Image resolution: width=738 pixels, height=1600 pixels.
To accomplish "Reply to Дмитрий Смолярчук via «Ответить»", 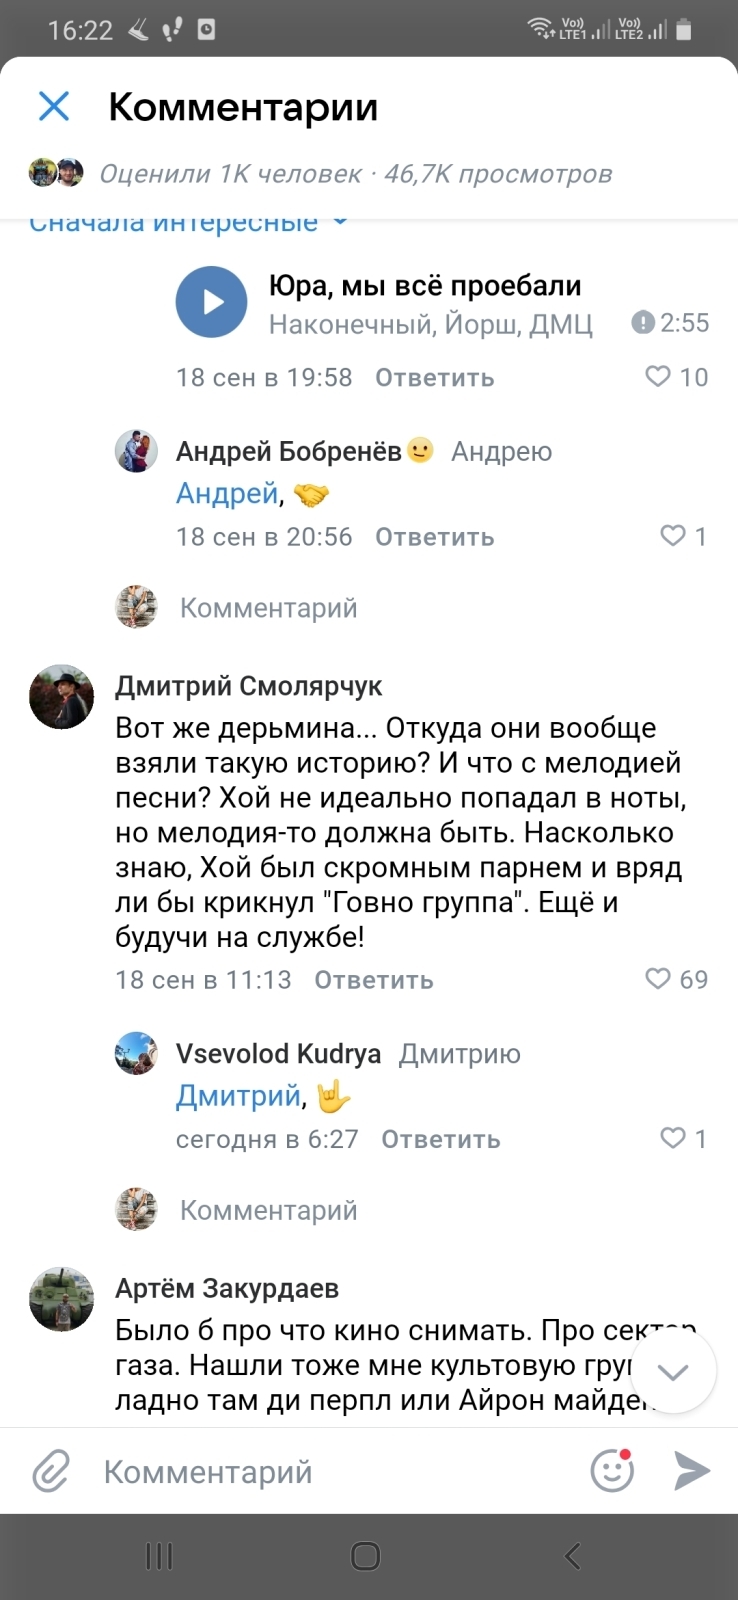I will (373, 980).
